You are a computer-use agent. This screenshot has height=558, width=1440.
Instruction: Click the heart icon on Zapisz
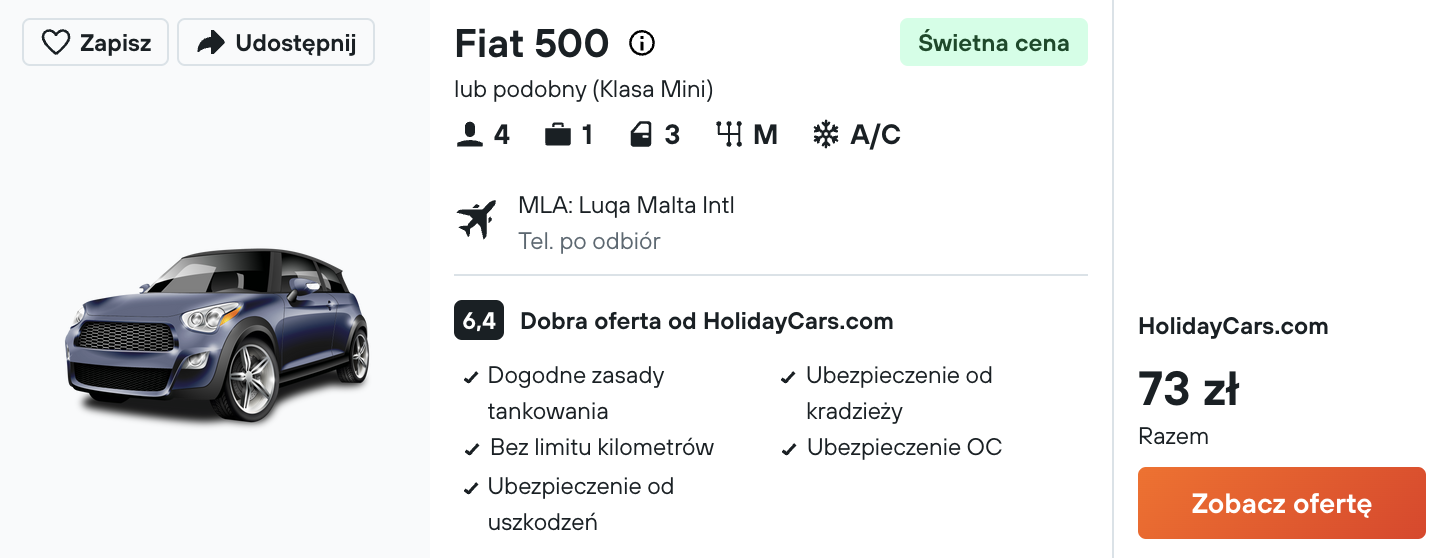coord(55,43)
